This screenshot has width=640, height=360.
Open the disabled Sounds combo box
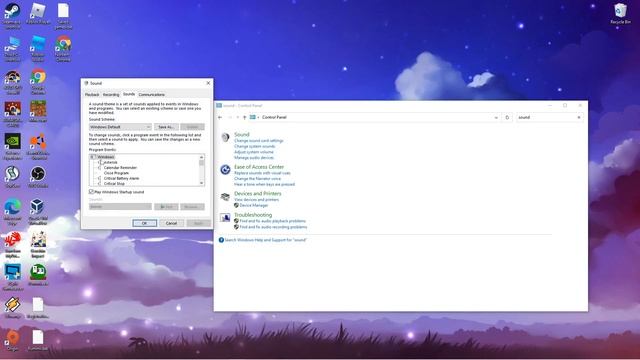coord(120,207)
